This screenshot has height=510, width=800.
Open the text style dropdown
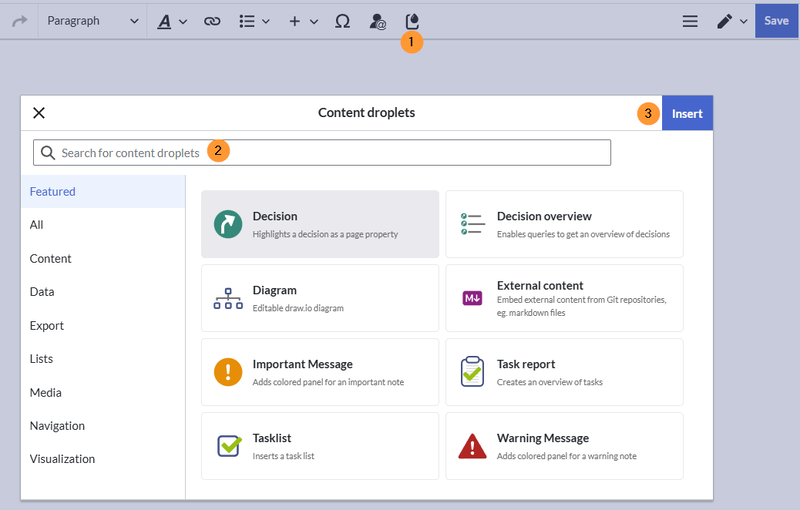click(172, 21)
